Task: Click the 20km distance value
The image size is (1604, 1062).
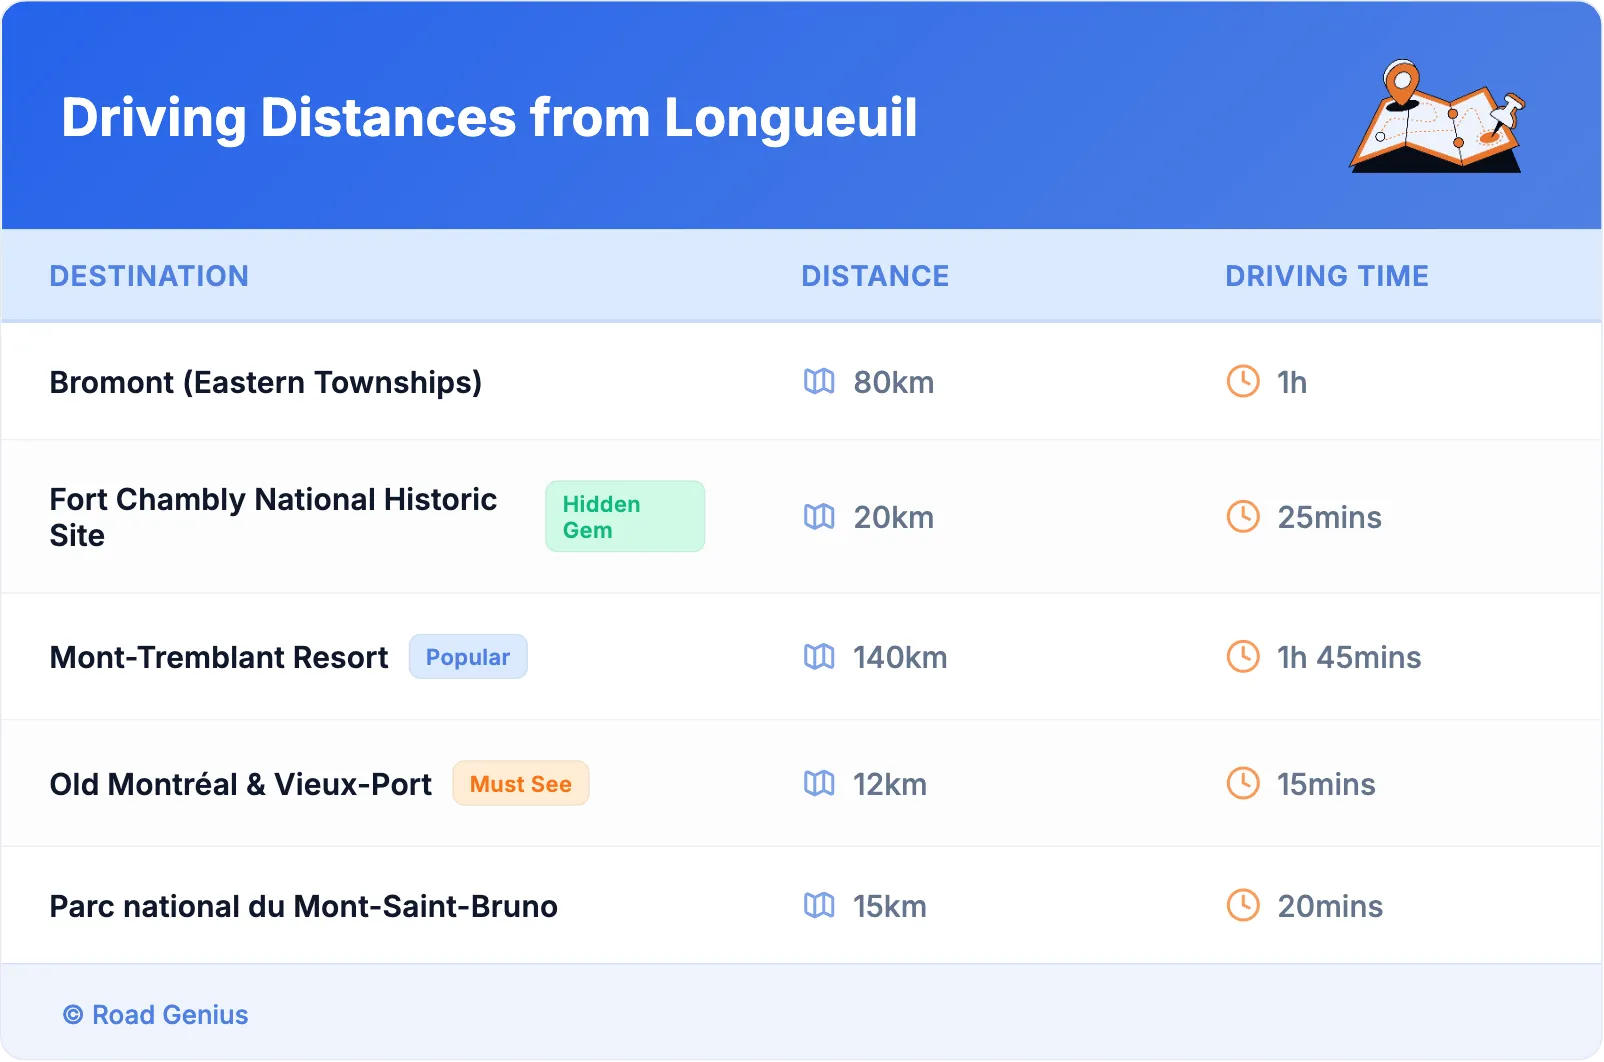Action: coord(894,517)
